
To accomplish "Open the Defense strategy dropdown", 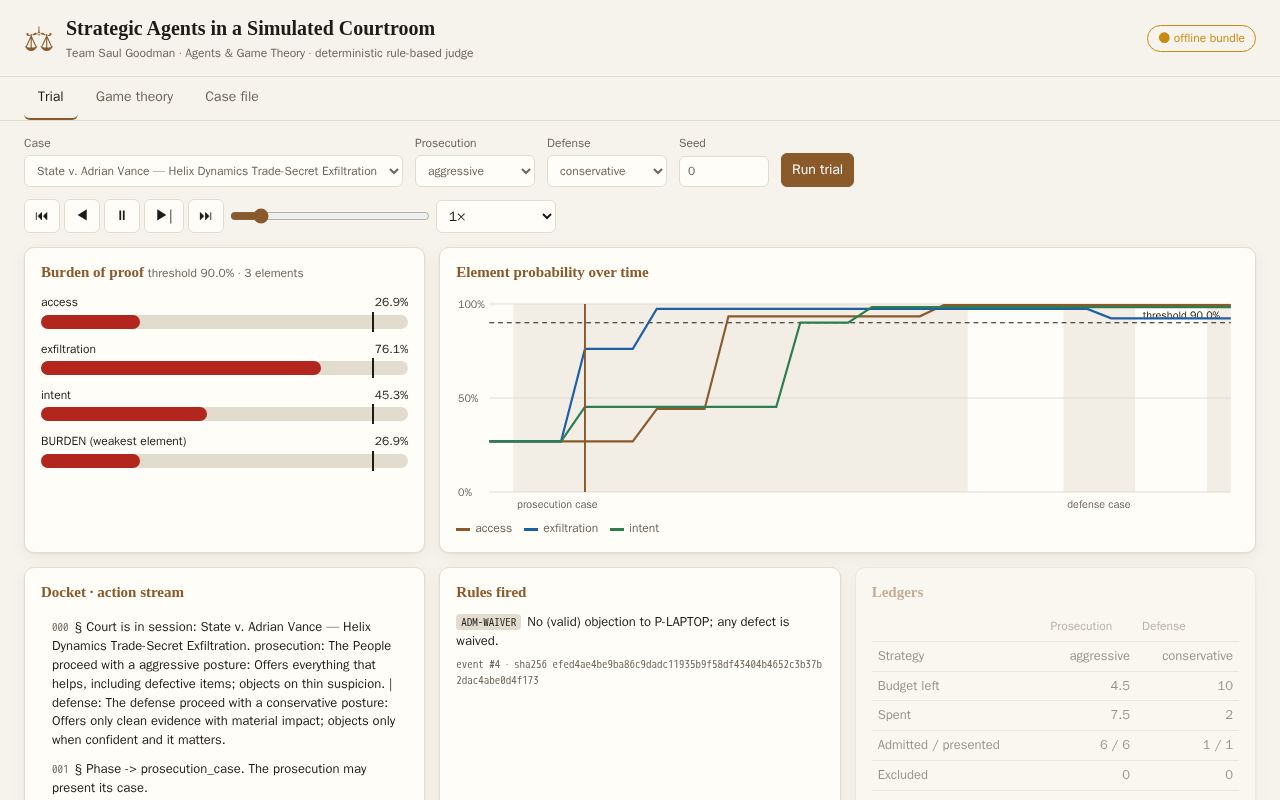I will pos(607,171).
